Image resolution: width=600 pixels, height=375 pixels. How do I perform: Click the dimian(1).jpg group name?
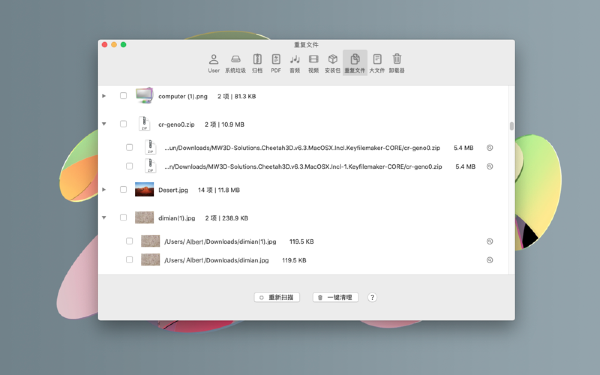pyautogui.click(x=177, y=218)
